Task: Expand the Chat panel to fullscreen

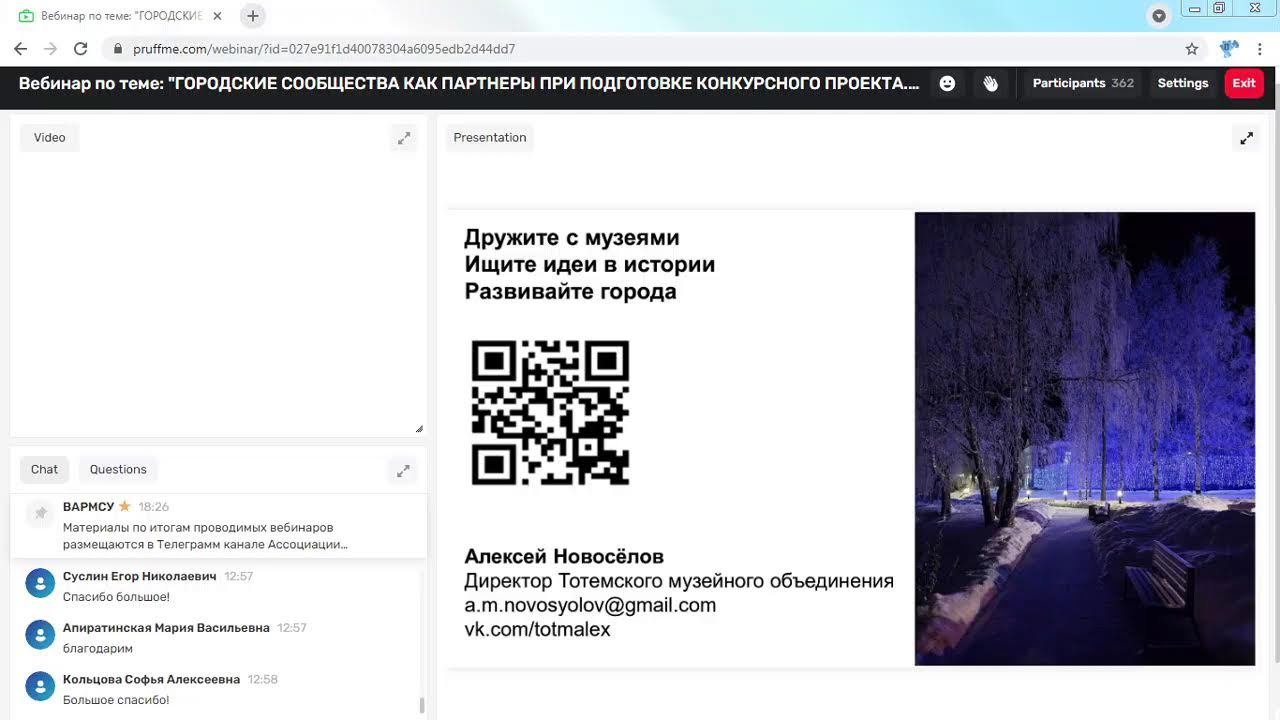Action: point(403,470)
